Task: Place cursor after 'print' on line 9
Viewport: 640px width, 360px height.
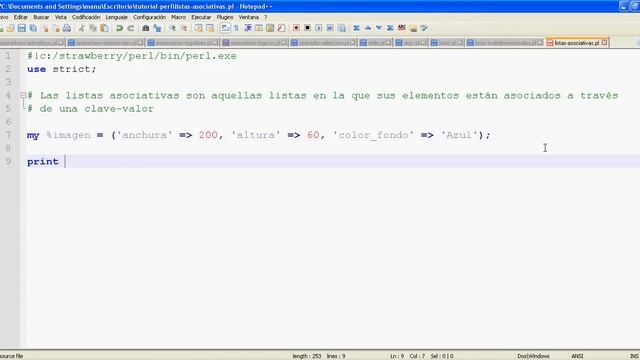Action: click(x=65, y=162)
